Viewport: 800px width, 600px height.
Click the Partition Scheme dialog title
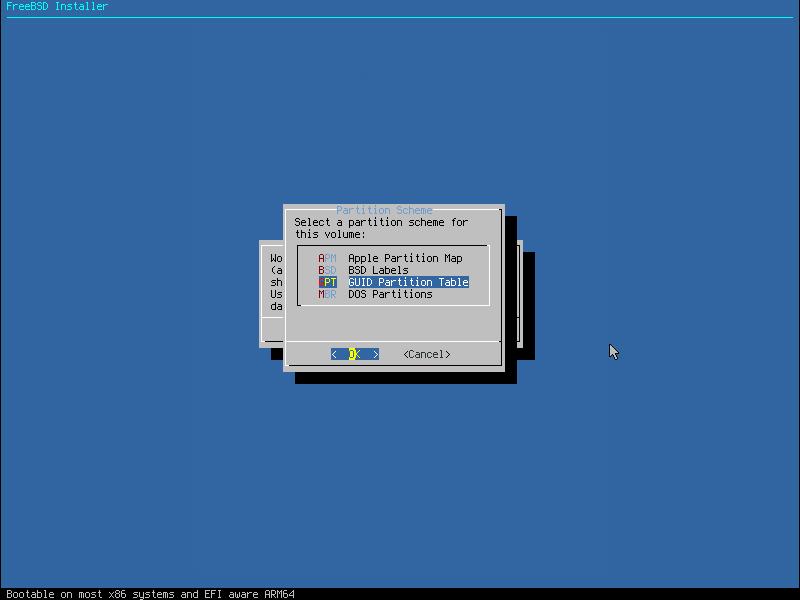coord(384,210)
